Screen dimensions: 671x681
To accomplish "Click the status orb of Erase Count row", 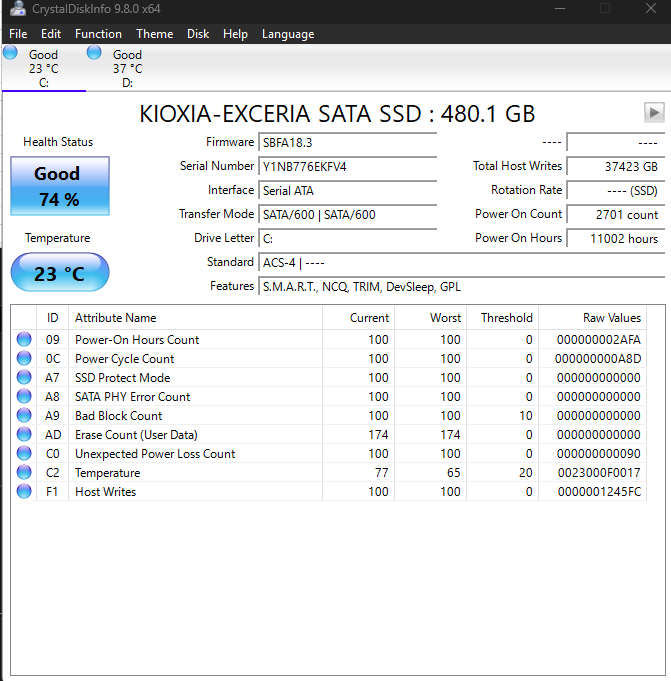I will tap(24, 434).
